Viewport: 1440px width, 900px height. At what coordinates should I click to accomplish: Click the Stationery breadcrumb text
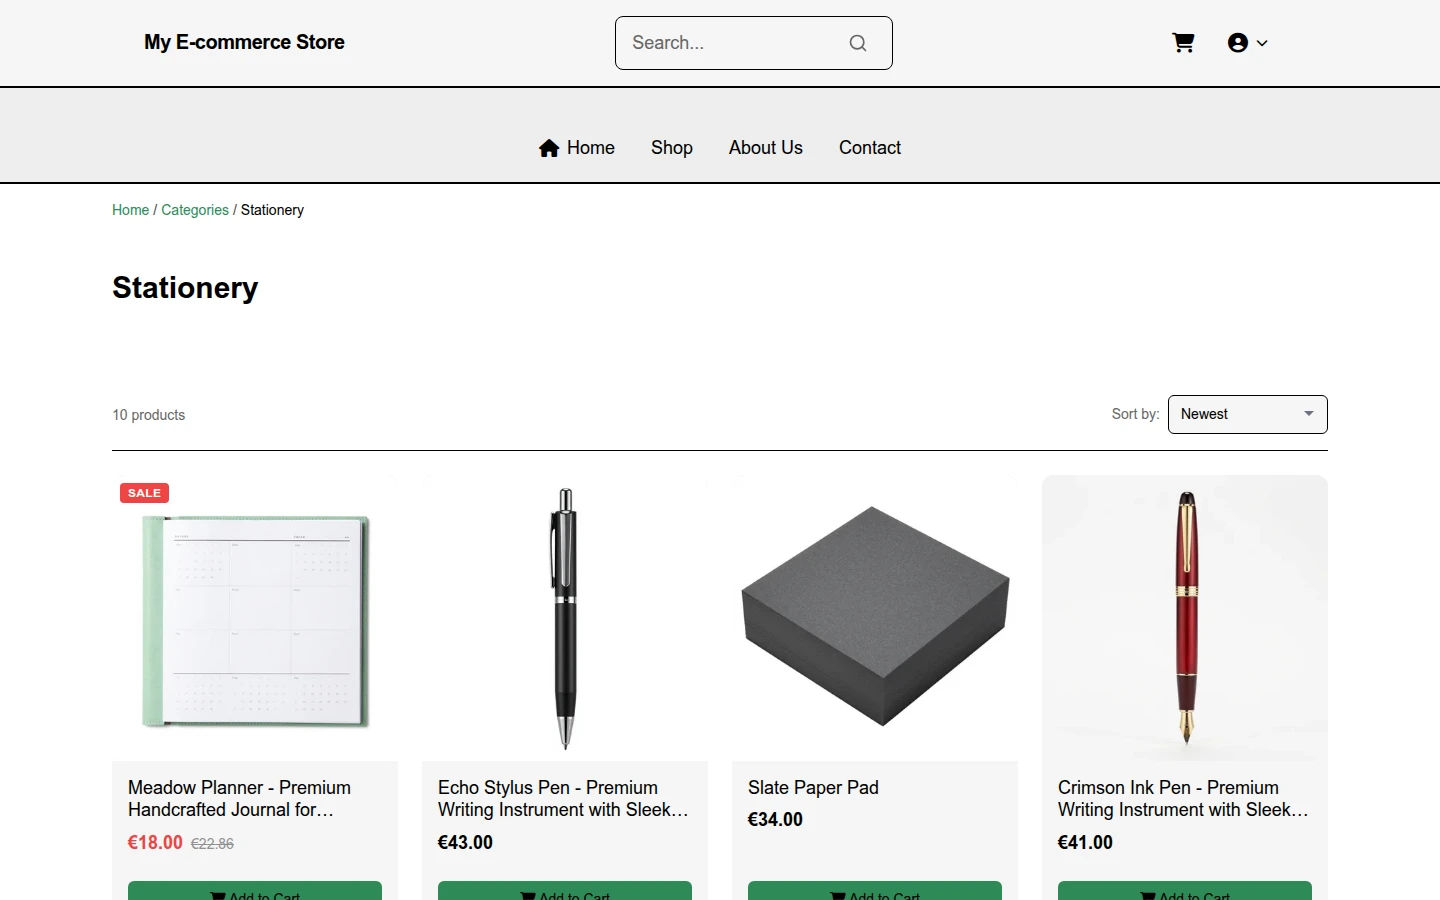click(x=272, y=210)
